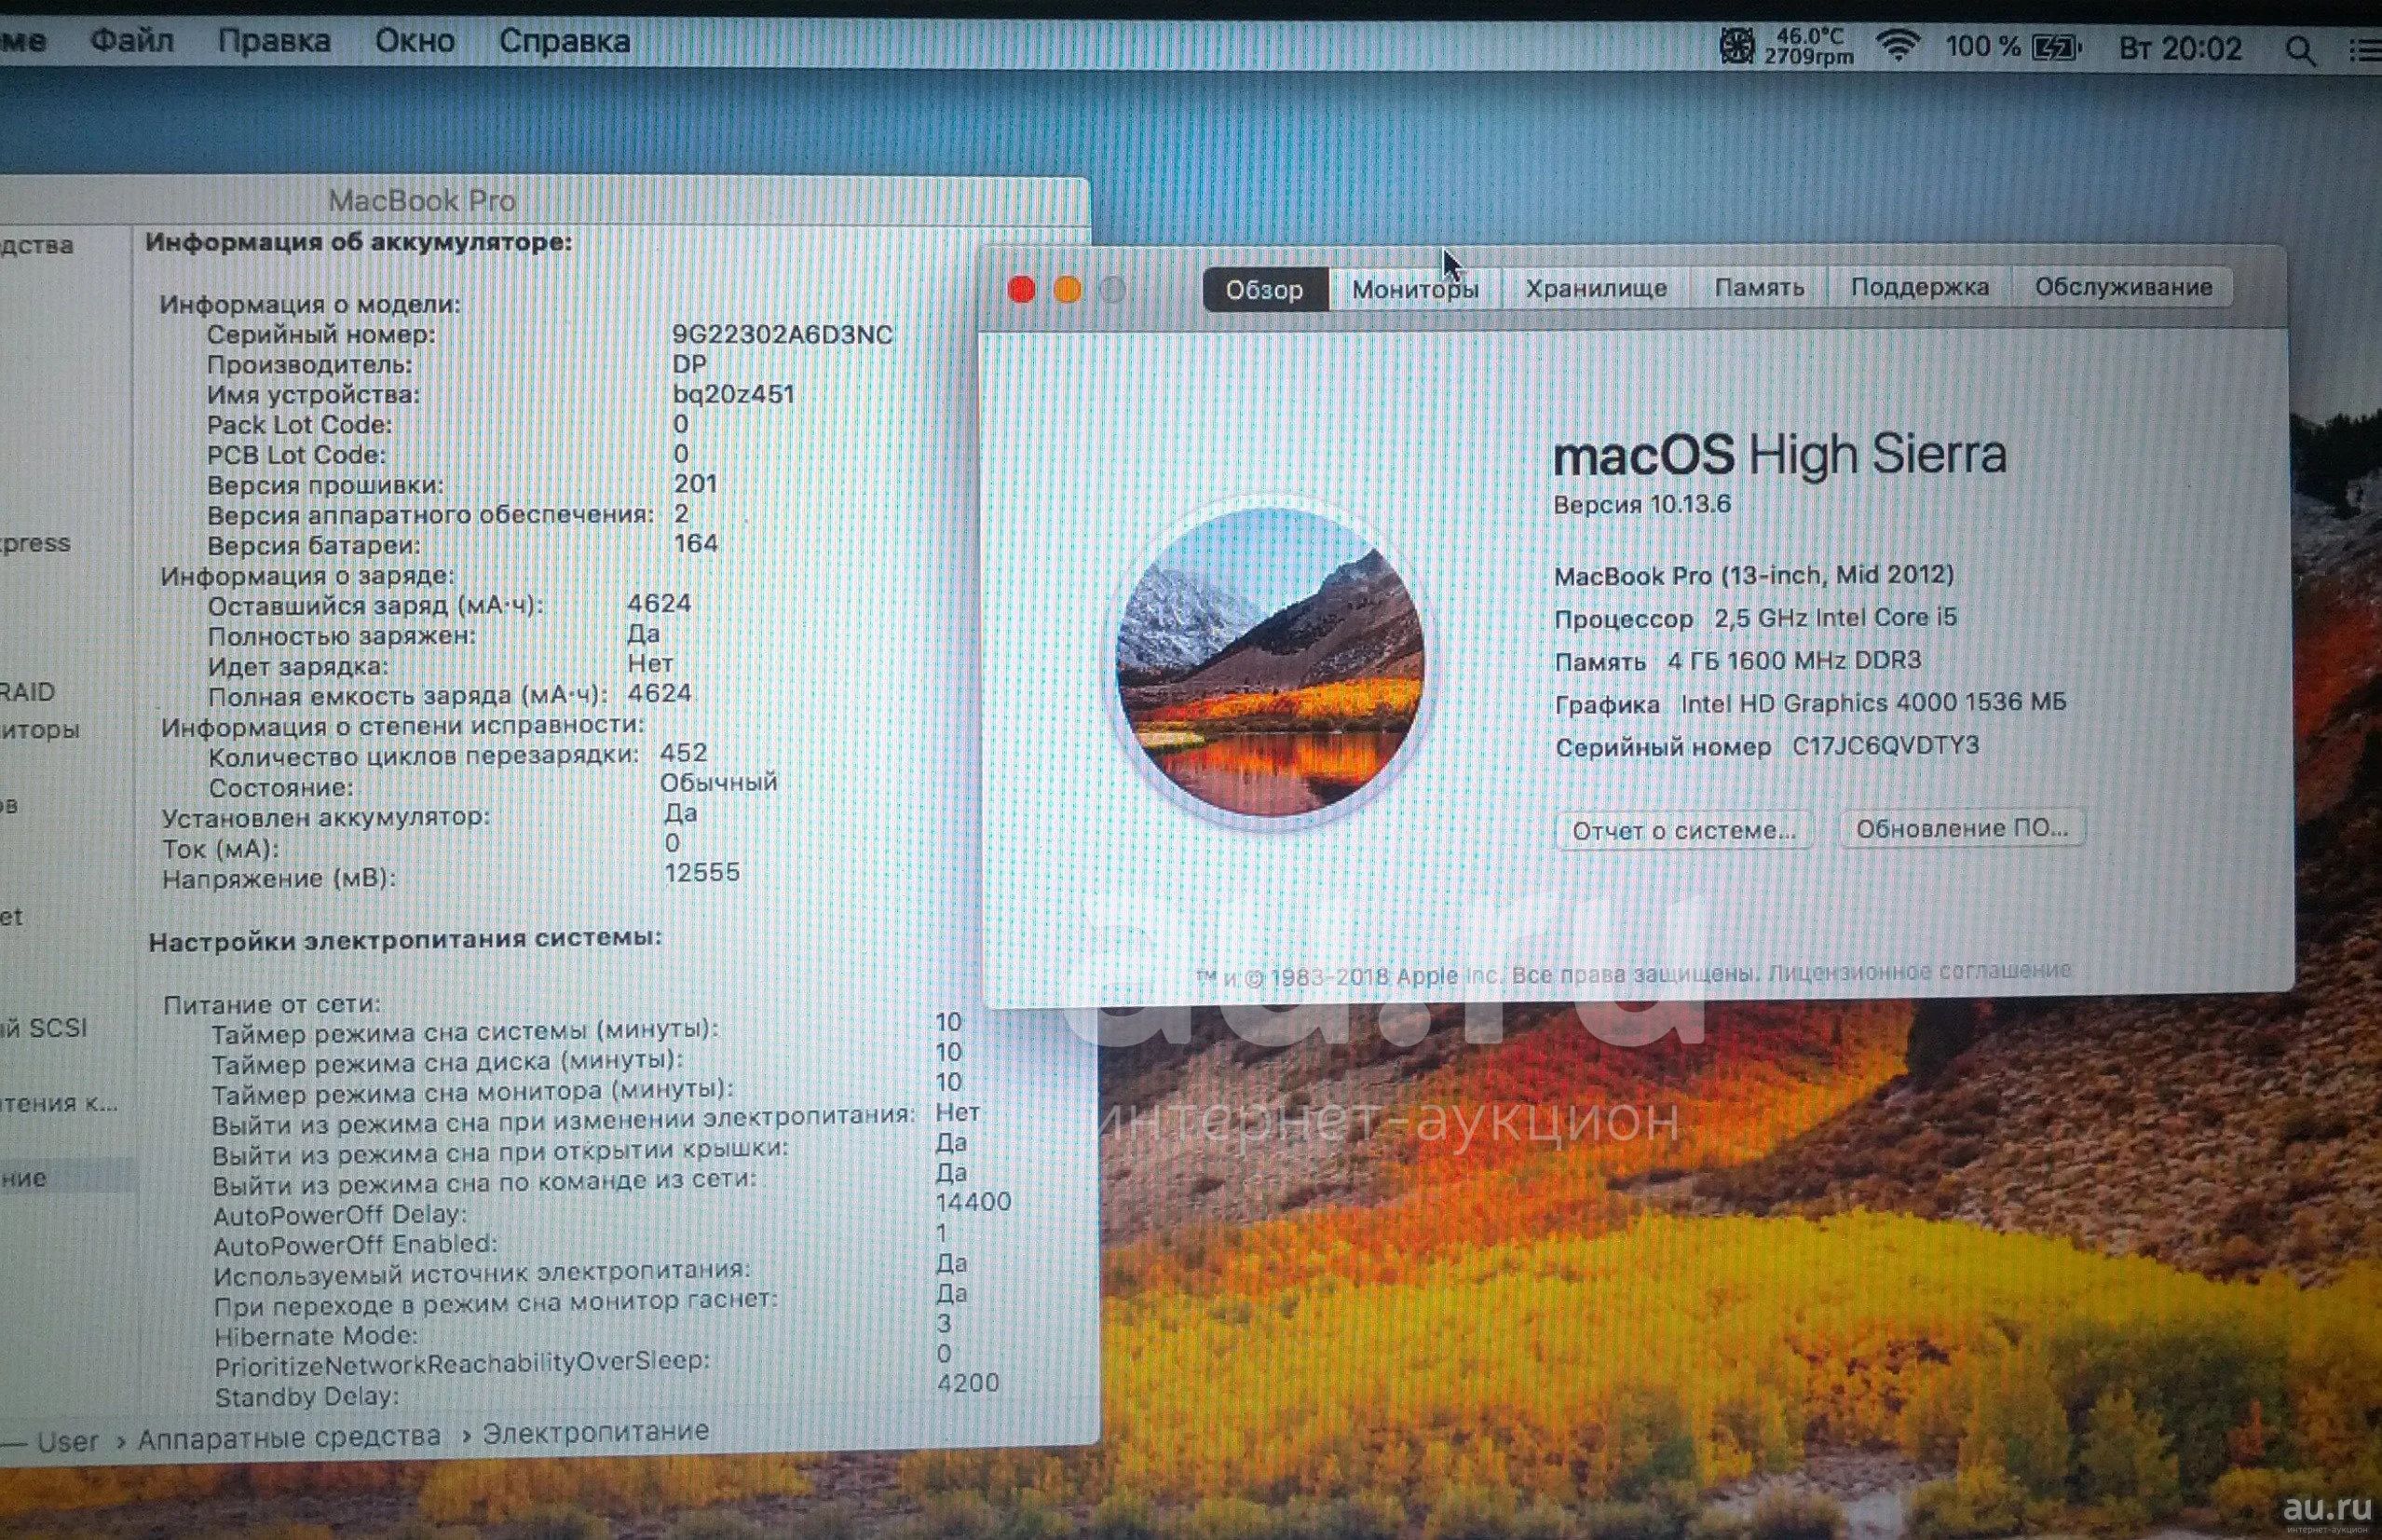Switch to the Хранилище tab
This screenshot has height=1540, width=2382.
pos(1596,288)
